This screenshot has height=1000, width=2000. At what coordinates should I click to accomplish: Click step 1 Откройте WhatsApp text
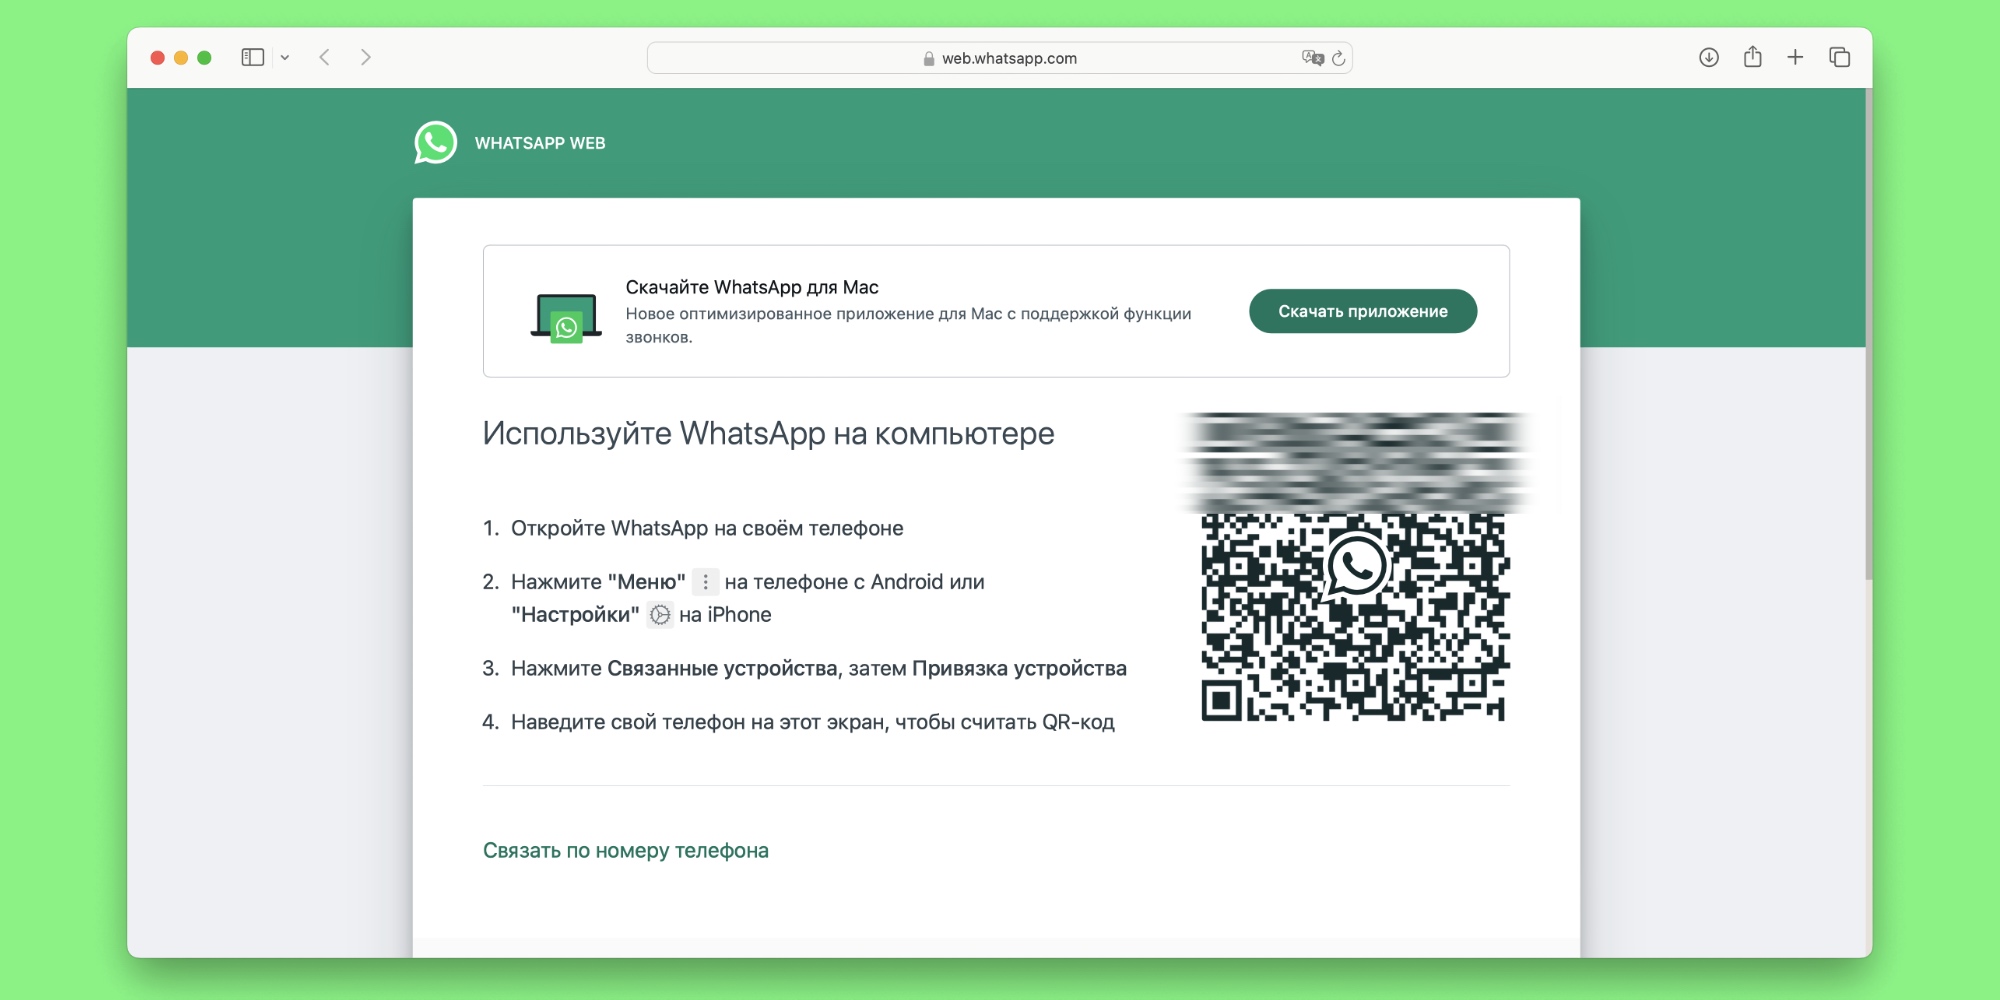(707, 528)
